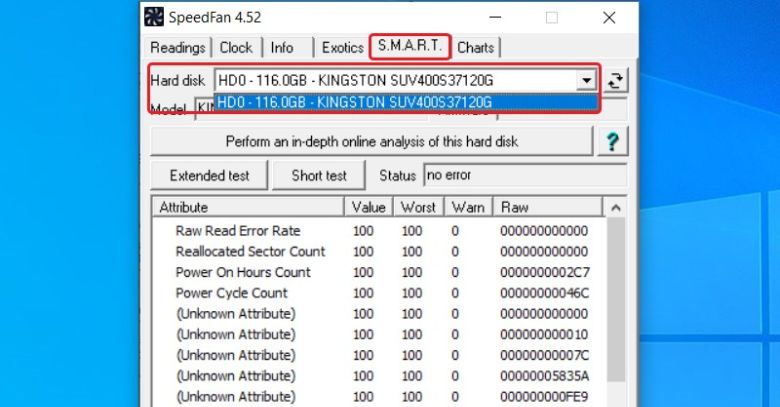Select the S.M.A.R.T. tab

[410, 46]
